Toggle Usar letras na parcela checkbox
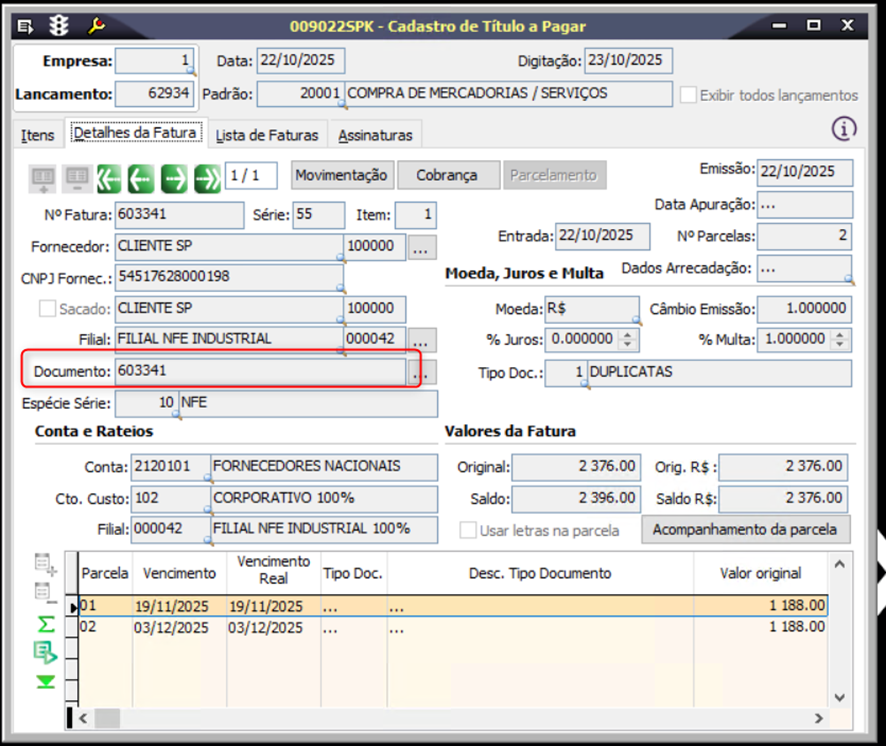 (467, 530)
